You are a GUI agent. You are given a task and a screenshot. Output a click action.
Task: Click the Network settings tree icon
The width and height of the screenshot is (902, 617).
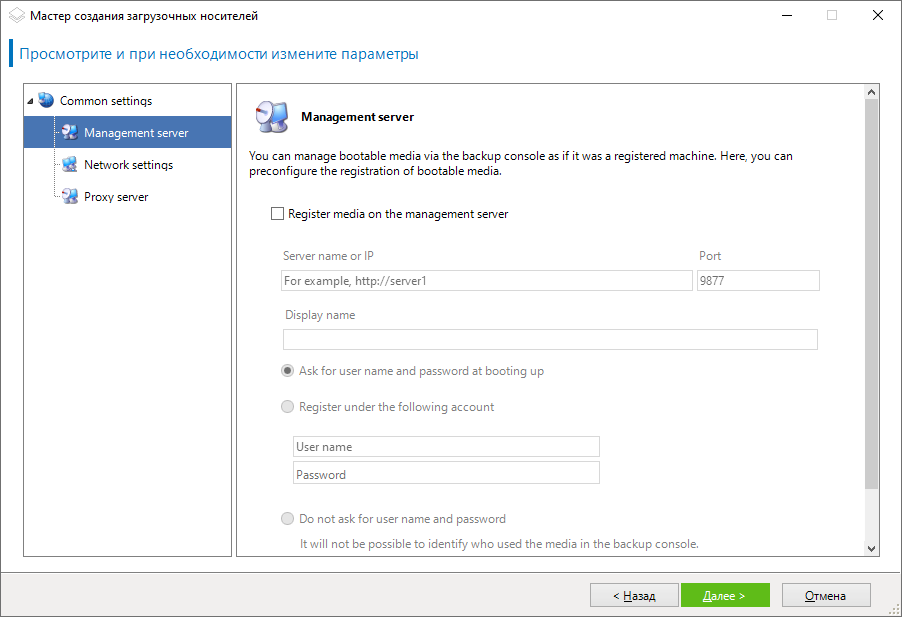69,165
